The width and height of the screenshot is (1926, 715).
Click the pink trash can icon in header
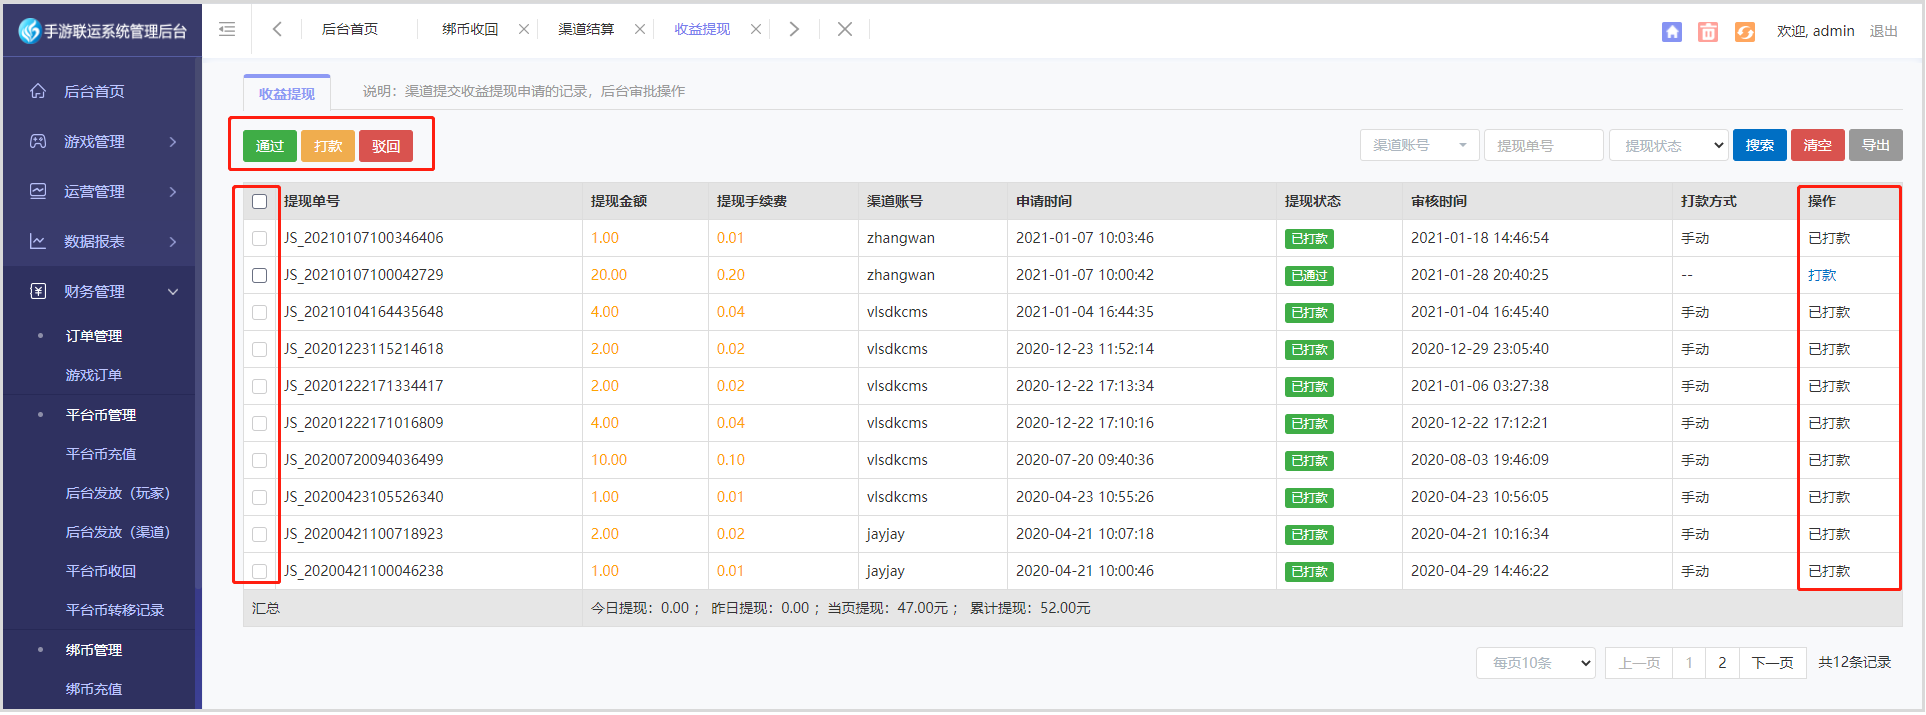point(1708,32)
